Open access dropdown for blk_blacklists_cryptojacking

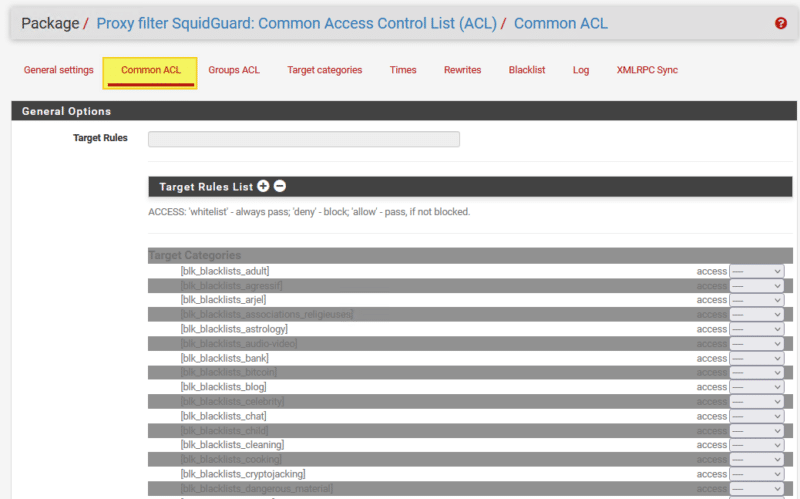coord(756,474)
